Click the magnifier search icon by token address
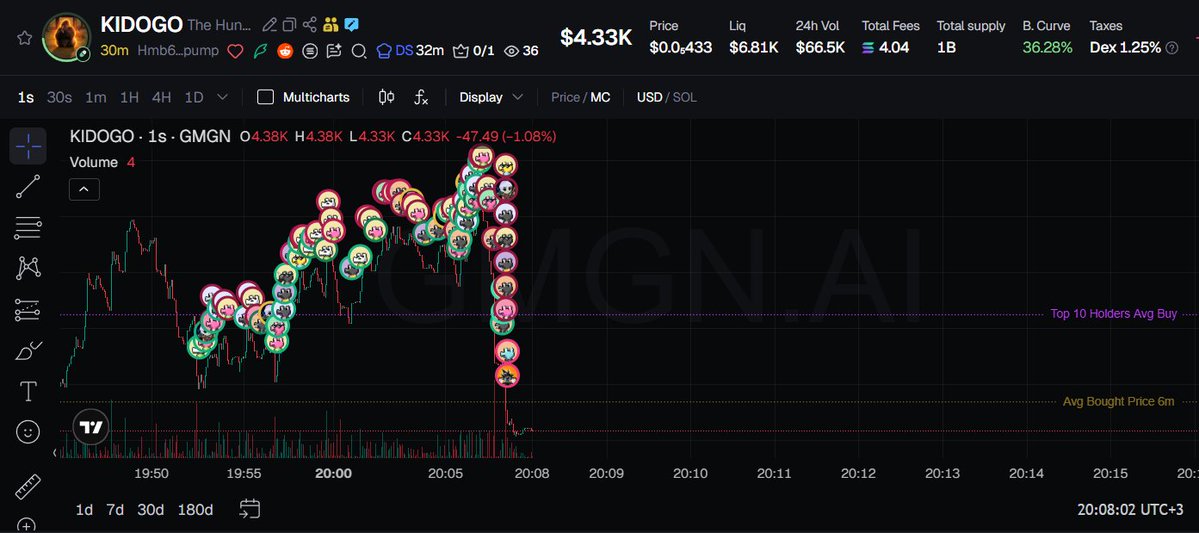The width and height of the screenshot is (1199, 533). pos(359,51)
